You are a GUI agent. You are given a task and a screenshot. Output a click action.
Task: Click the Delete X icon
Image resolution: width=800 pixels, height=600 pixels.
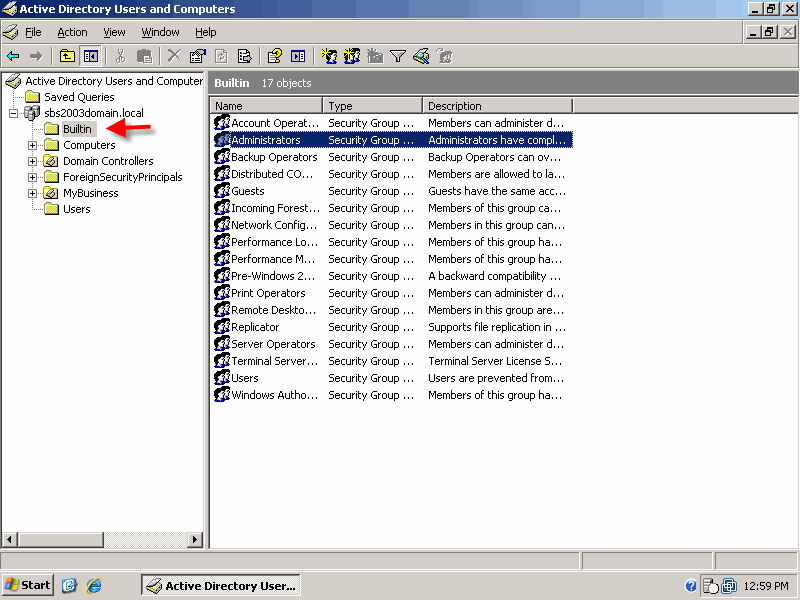(174, 56)
